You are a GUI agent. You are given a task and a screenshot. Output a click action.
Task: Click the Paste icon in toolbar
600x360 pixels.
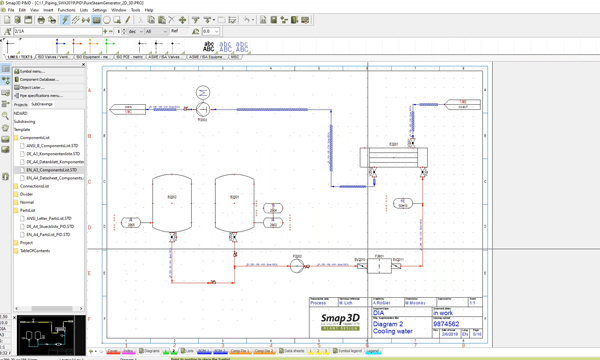(x=162, y=20)
